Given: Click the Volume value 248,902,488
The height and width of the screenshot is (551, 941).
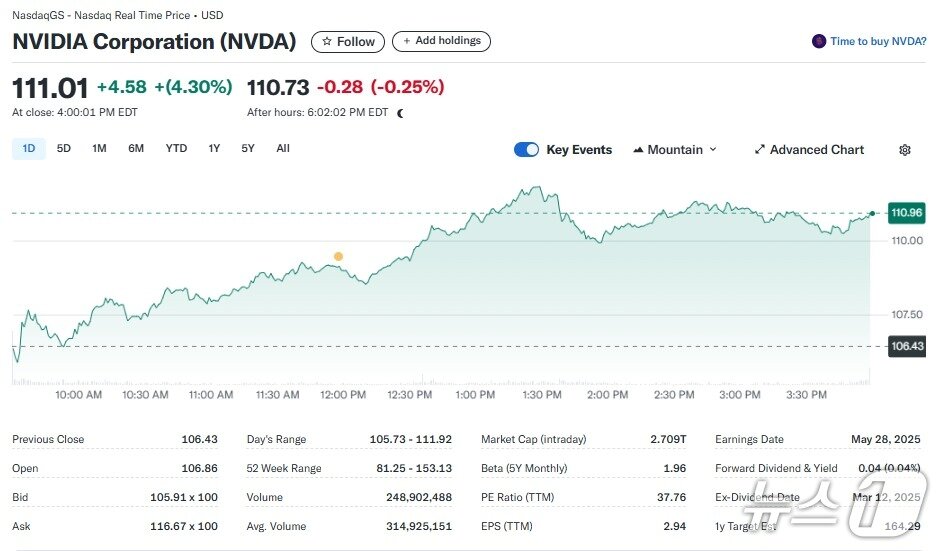Looking at the screenshot, I should pyautogui.click(x=419, y=497).
